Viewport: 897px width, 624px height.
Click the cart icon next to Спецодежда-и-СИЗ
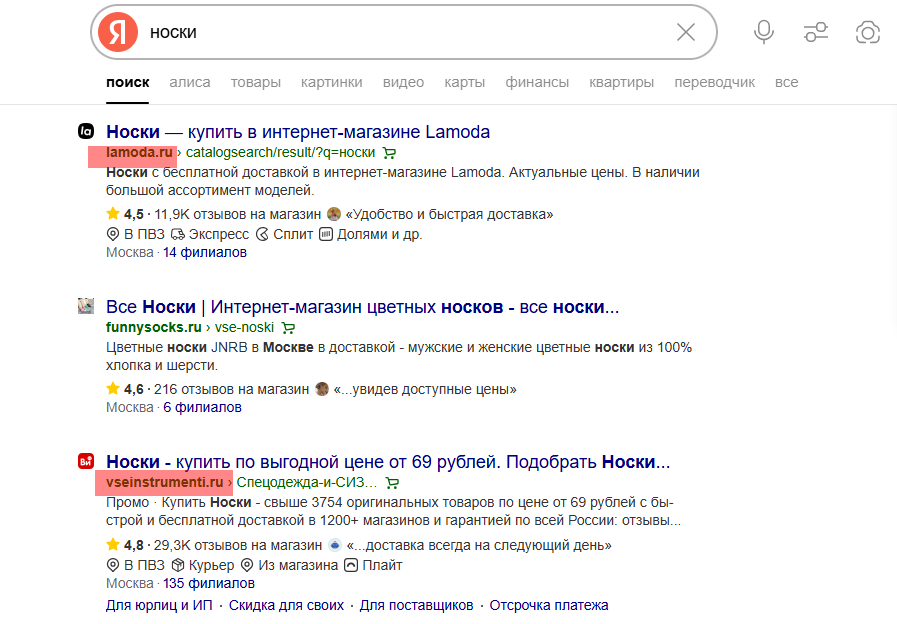392,483
